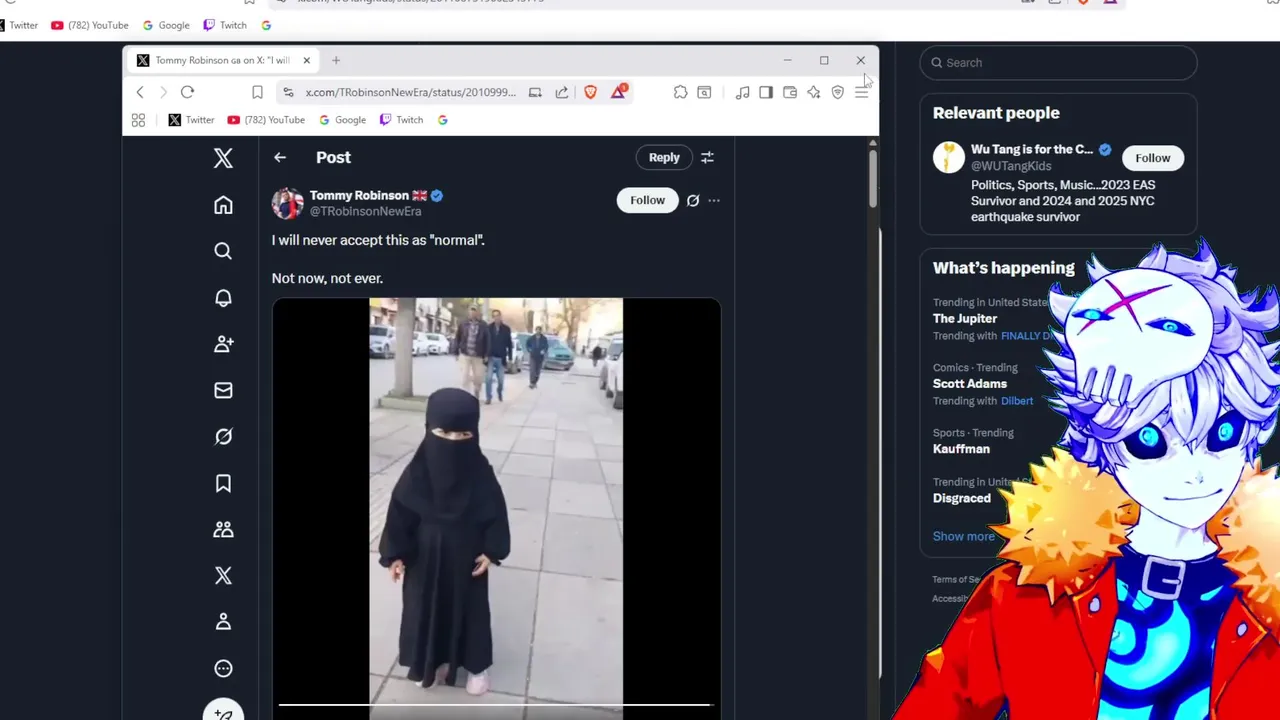This screenshot has height=720, width=1280.
Task: Click the X Search field
Action: pos(1058,62)
